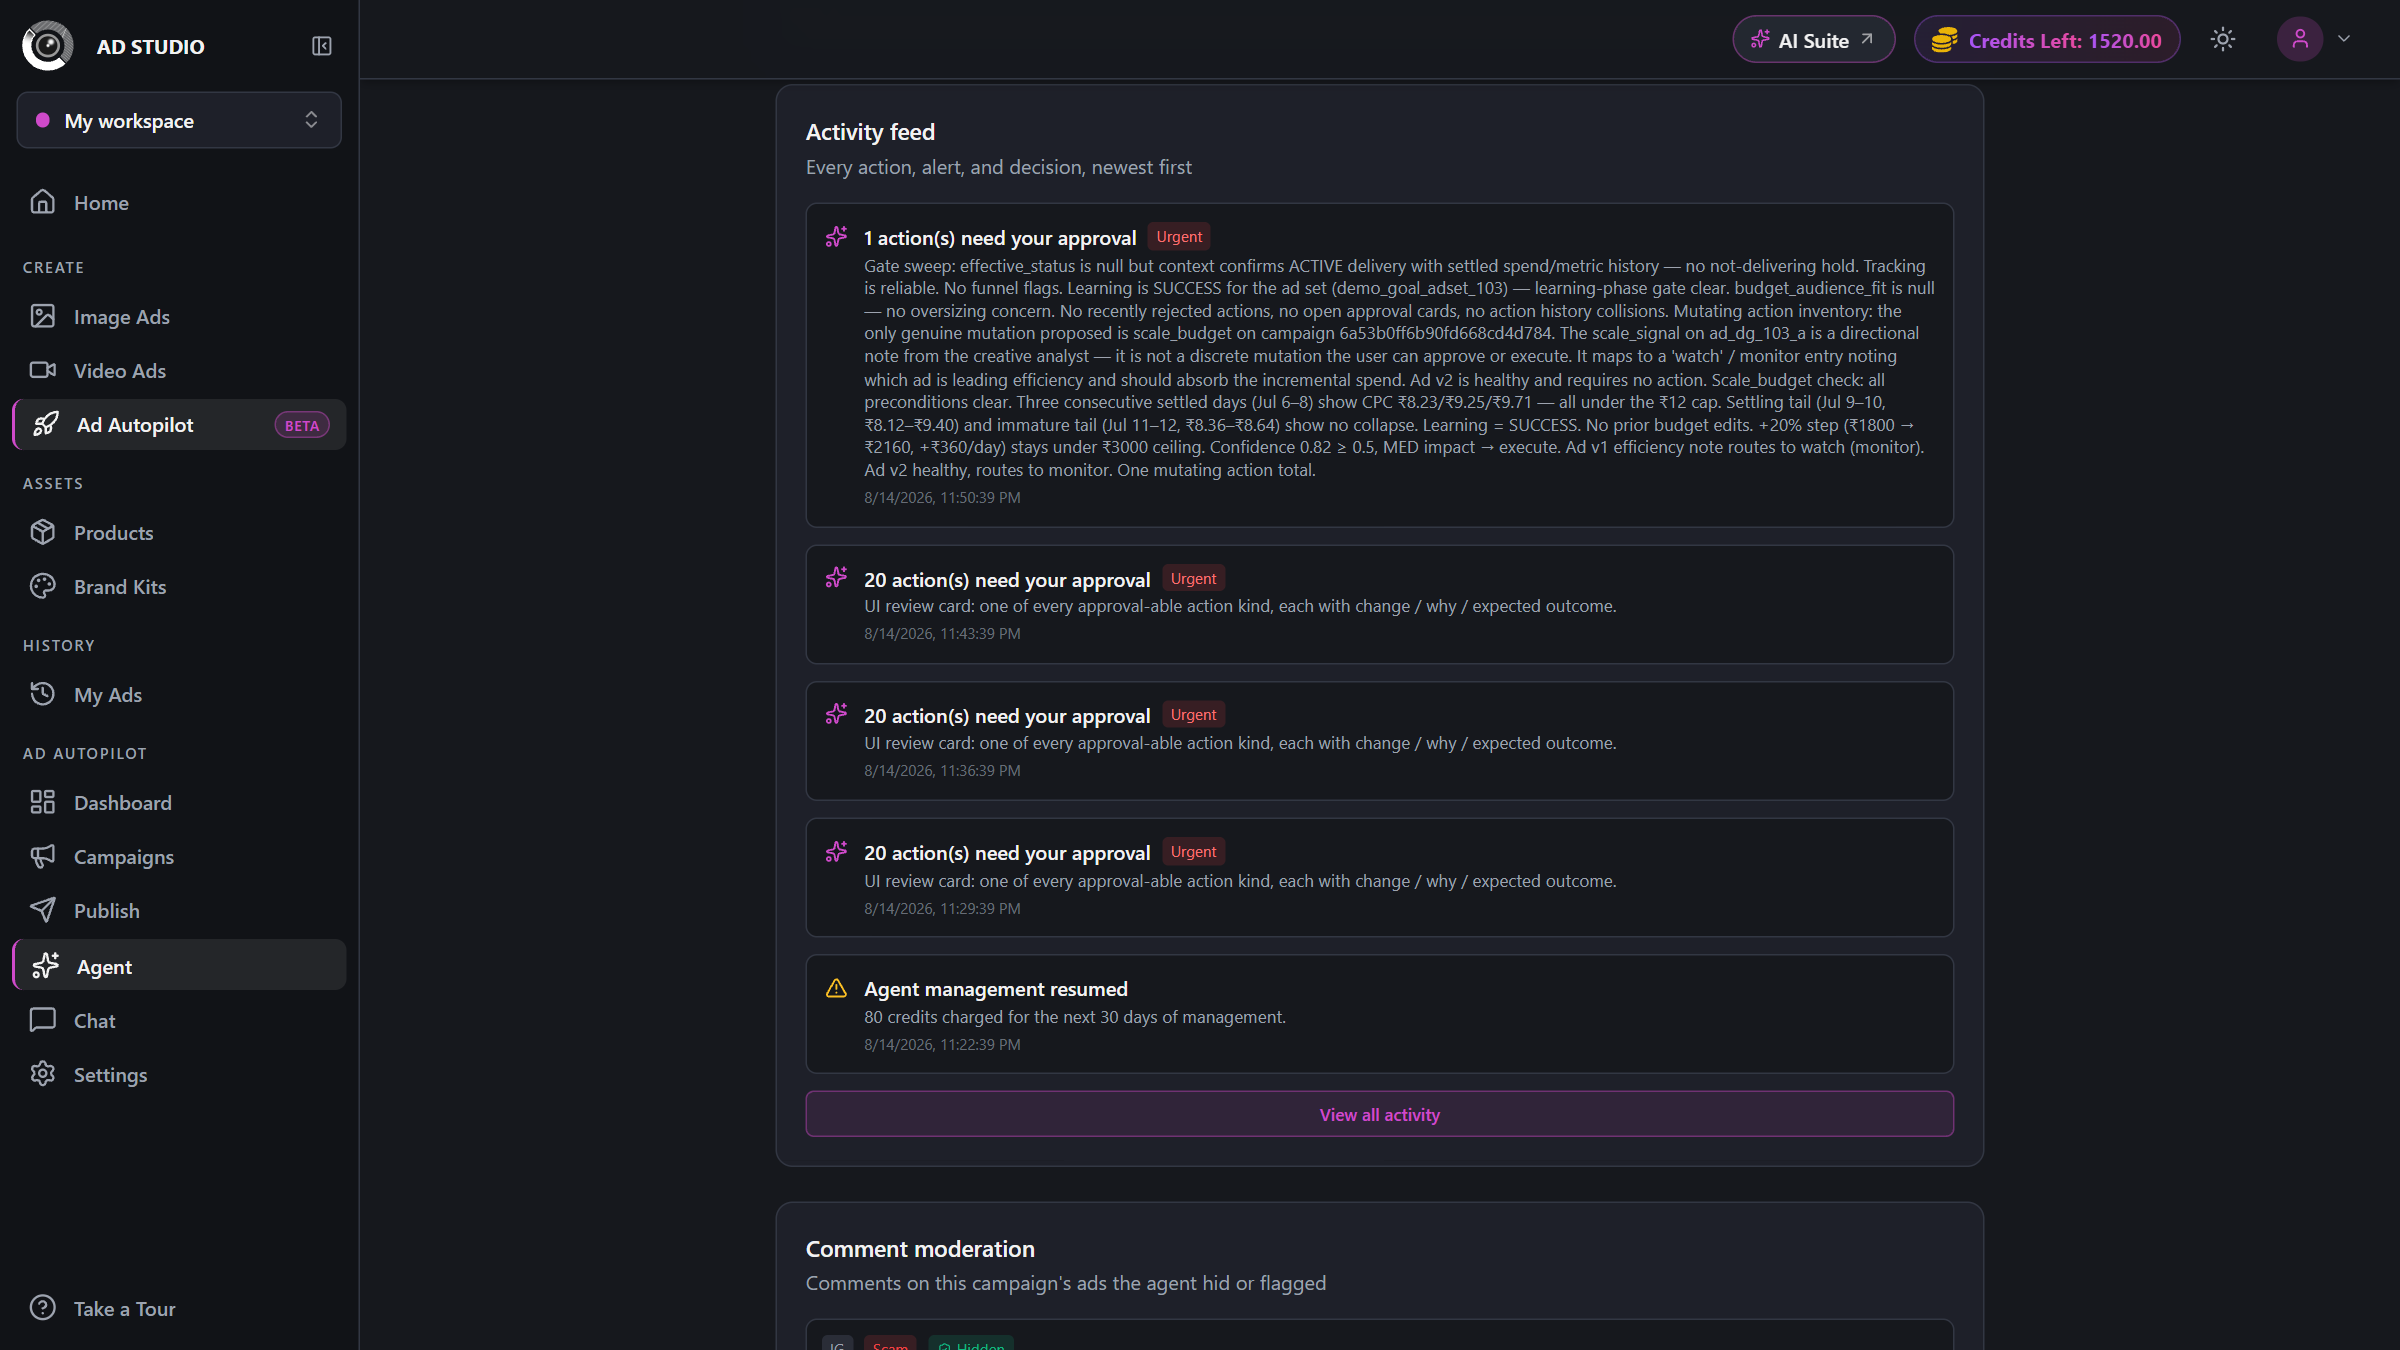This screenshot has width=2400, height=1350.
Task: Navigate to Dashboard in Ad Autopilot
Action: click(x=179, y=802)
